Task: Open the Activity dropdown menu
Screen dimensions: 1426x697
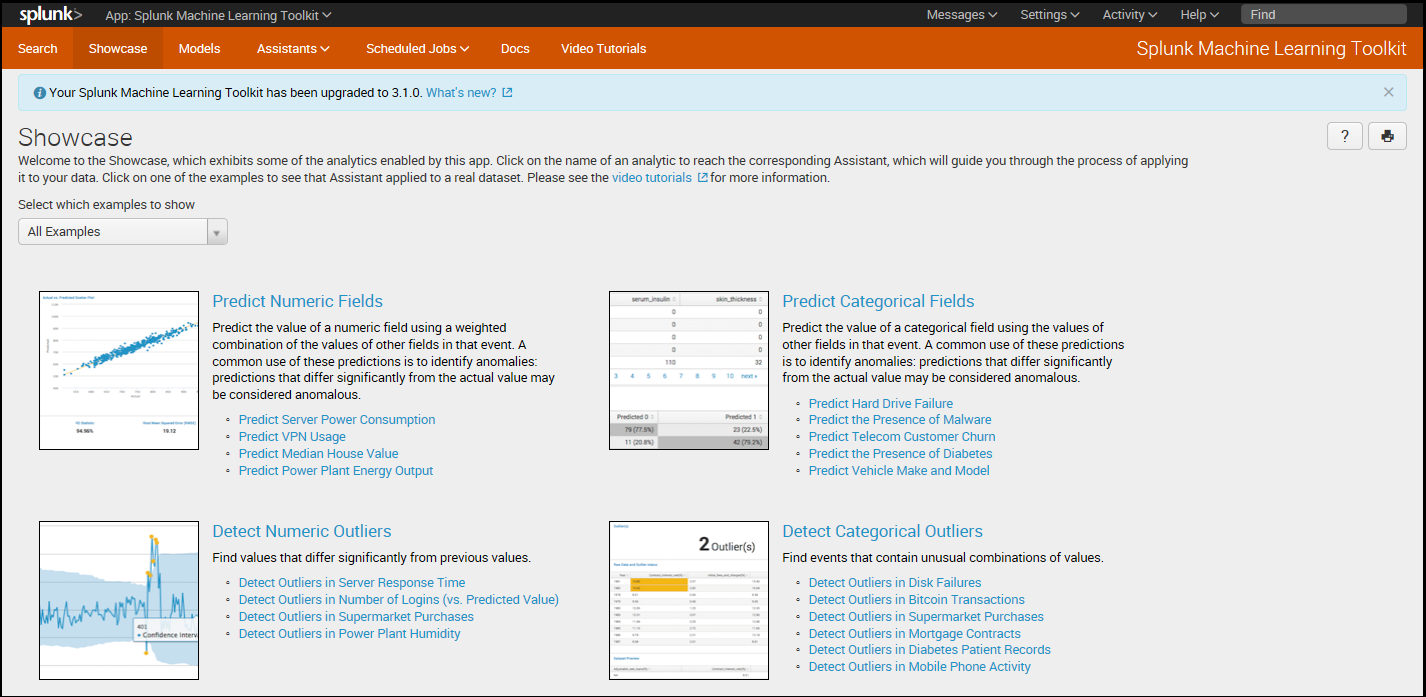Action: [1130, 15]
